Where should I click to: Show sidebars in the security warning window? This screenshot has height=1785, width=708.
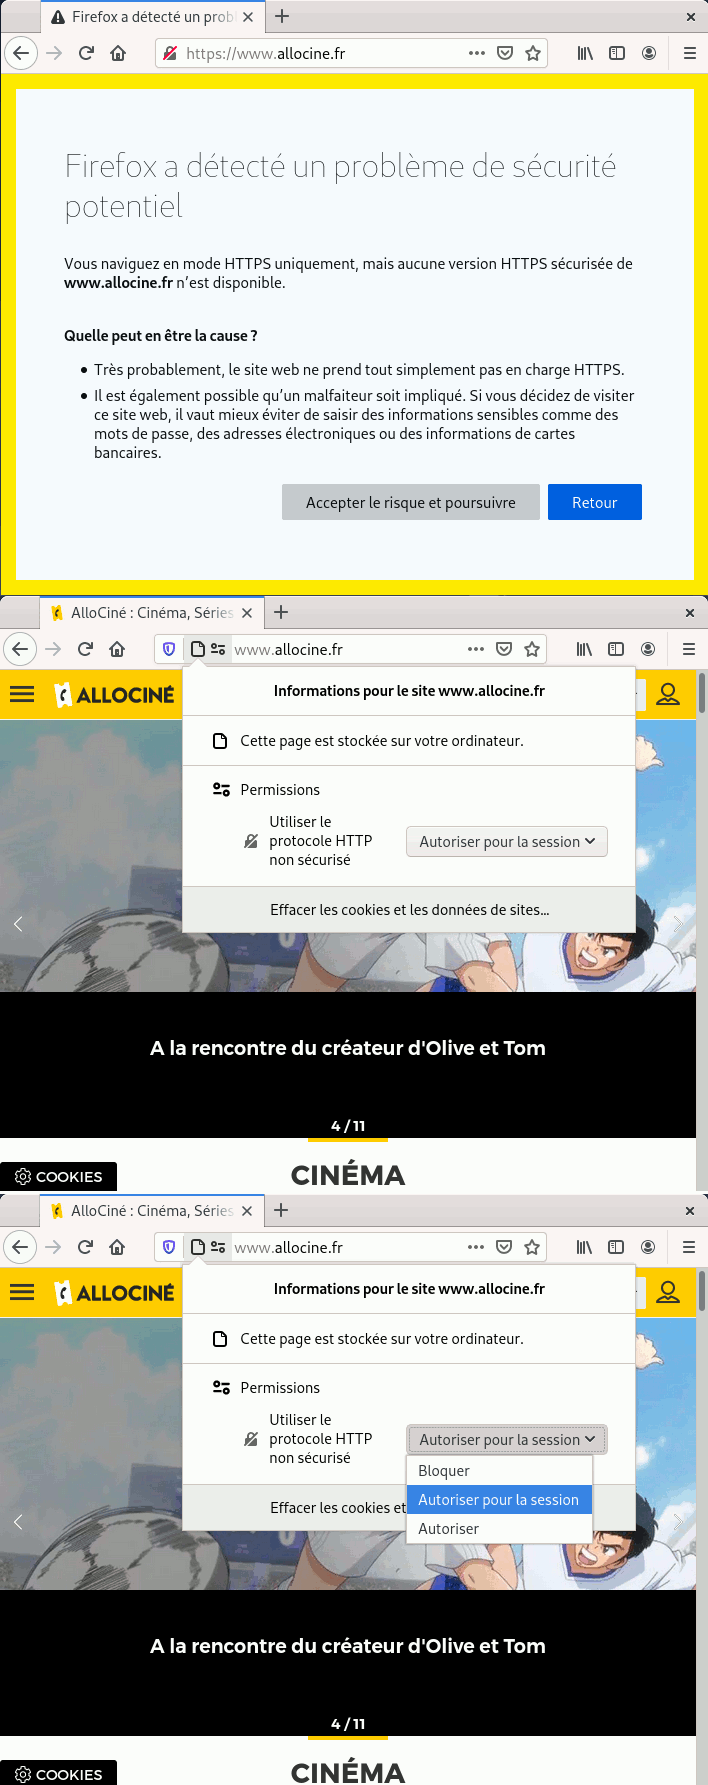coord(617,53)
